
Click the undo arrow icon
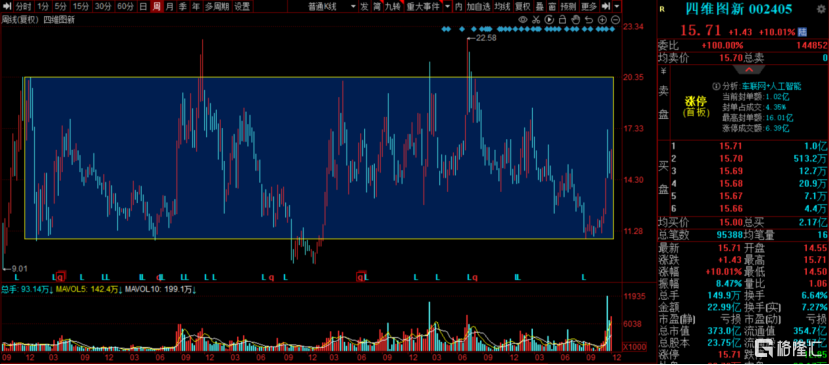[589, 20]
